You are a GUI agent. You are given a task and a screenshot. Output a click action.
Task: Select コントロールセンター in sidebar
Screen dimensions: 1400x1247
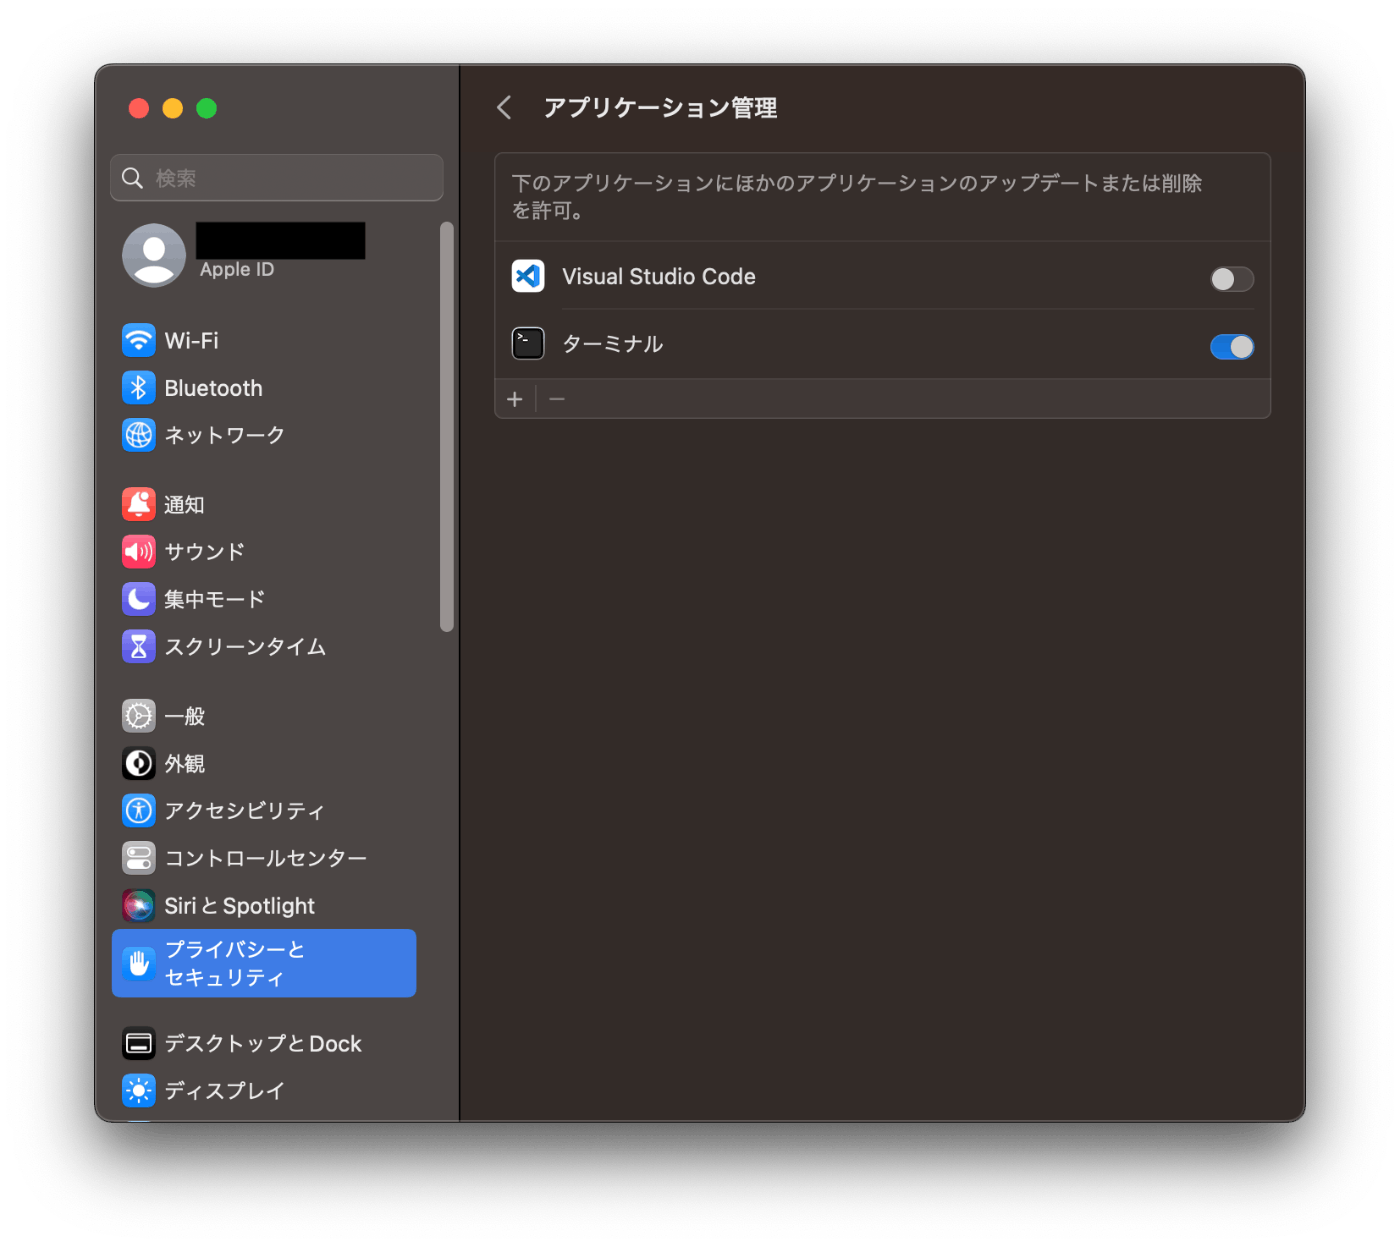(264, 858)
